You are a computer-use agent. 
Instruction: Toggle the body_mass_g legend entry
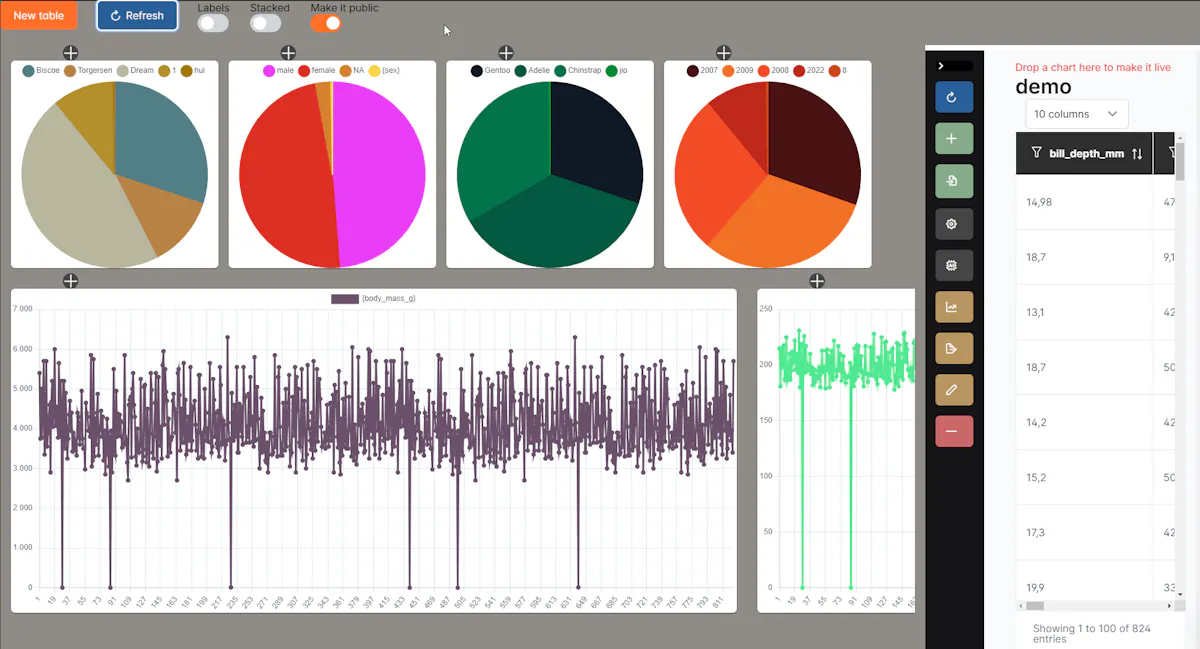pos(374,299)
